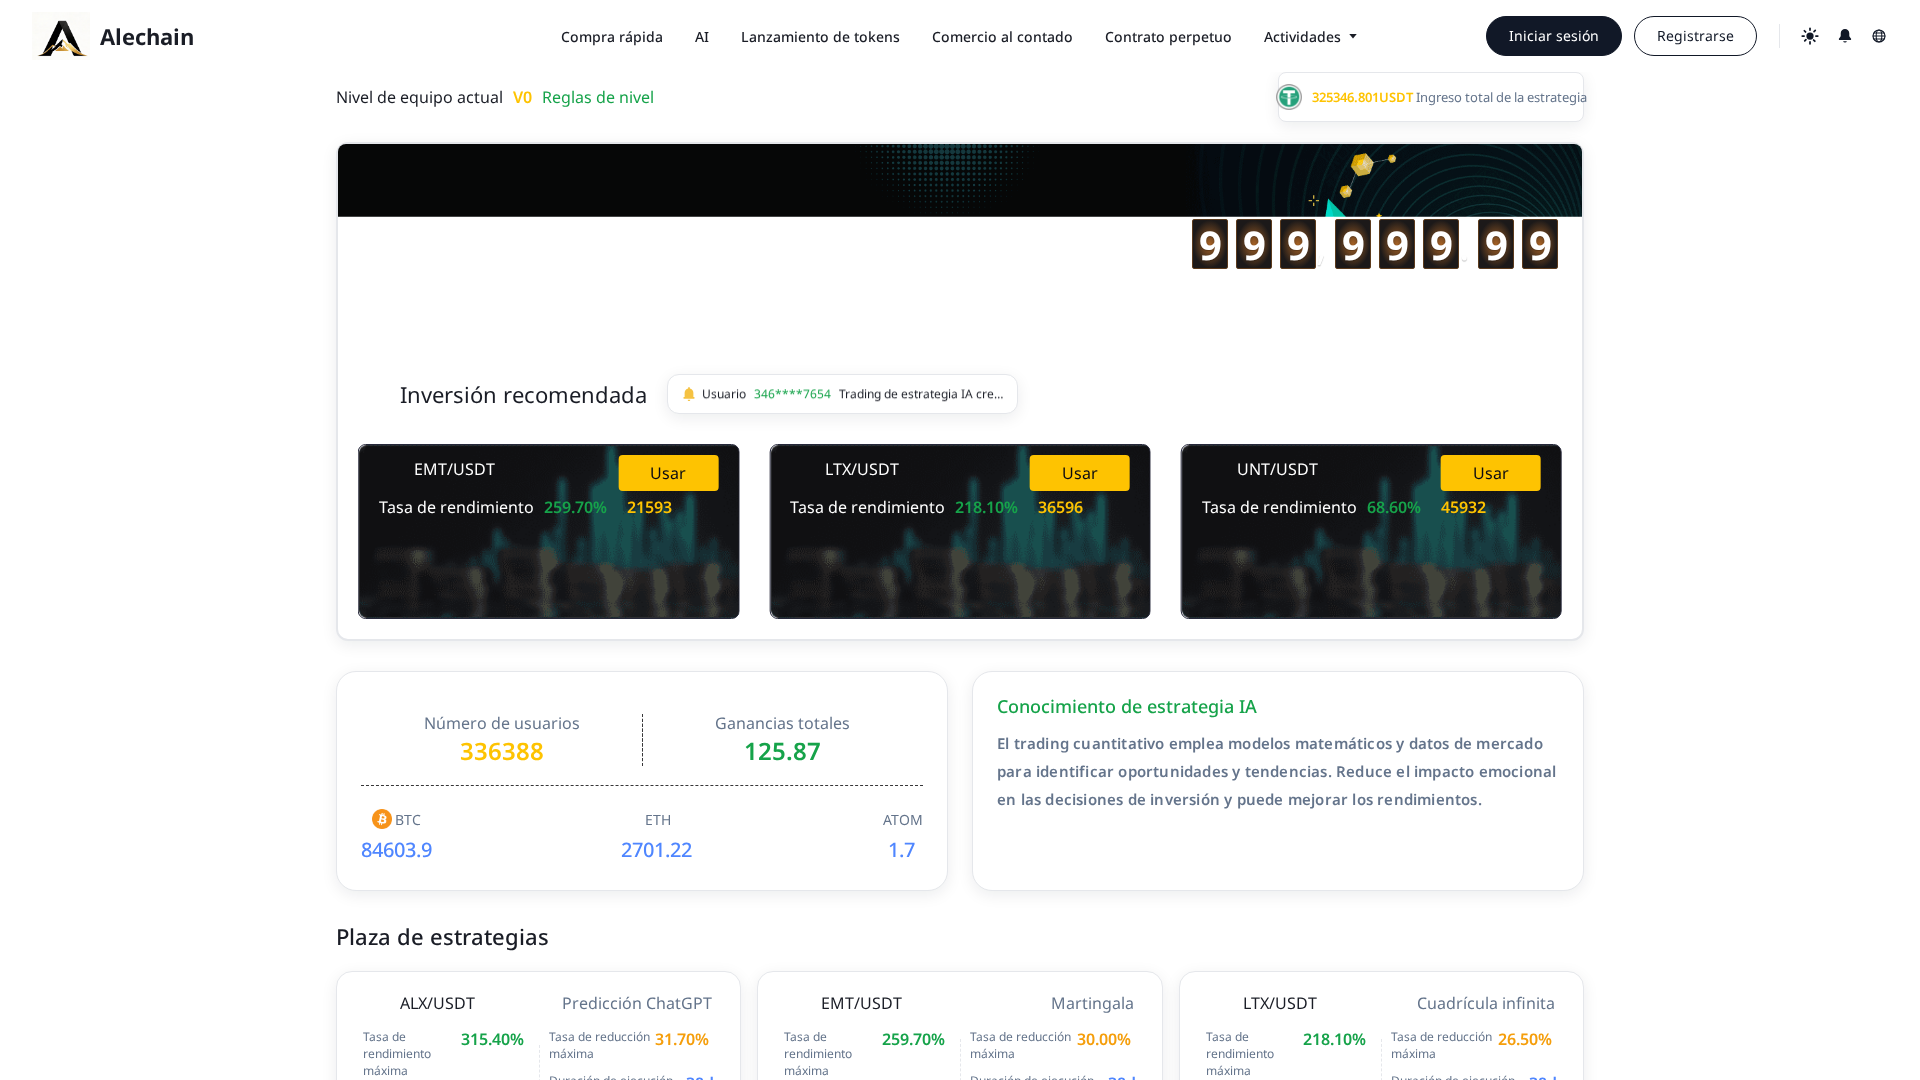
Task: Select the EMT/USDT recommended card title
Action: (454, 469)
